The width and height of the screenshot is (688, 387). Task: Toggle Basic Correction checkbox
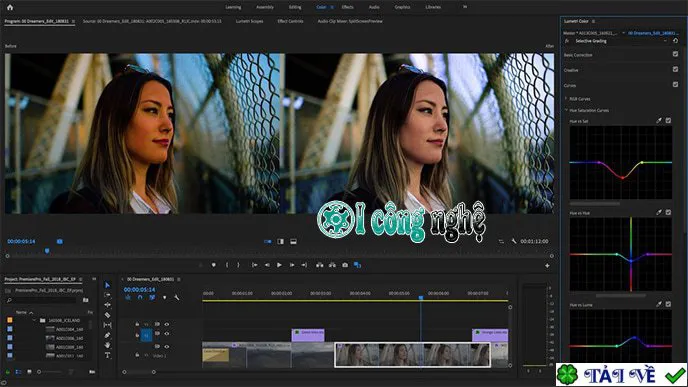675,54
